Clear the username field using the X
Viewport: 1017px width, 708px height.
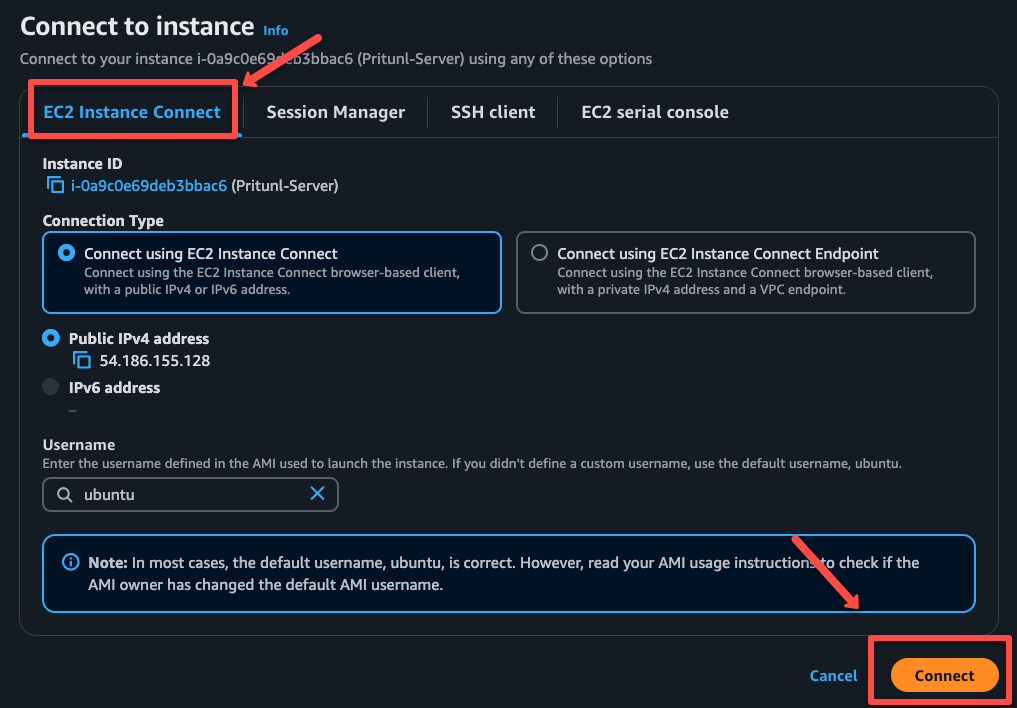tap(318, 494)
